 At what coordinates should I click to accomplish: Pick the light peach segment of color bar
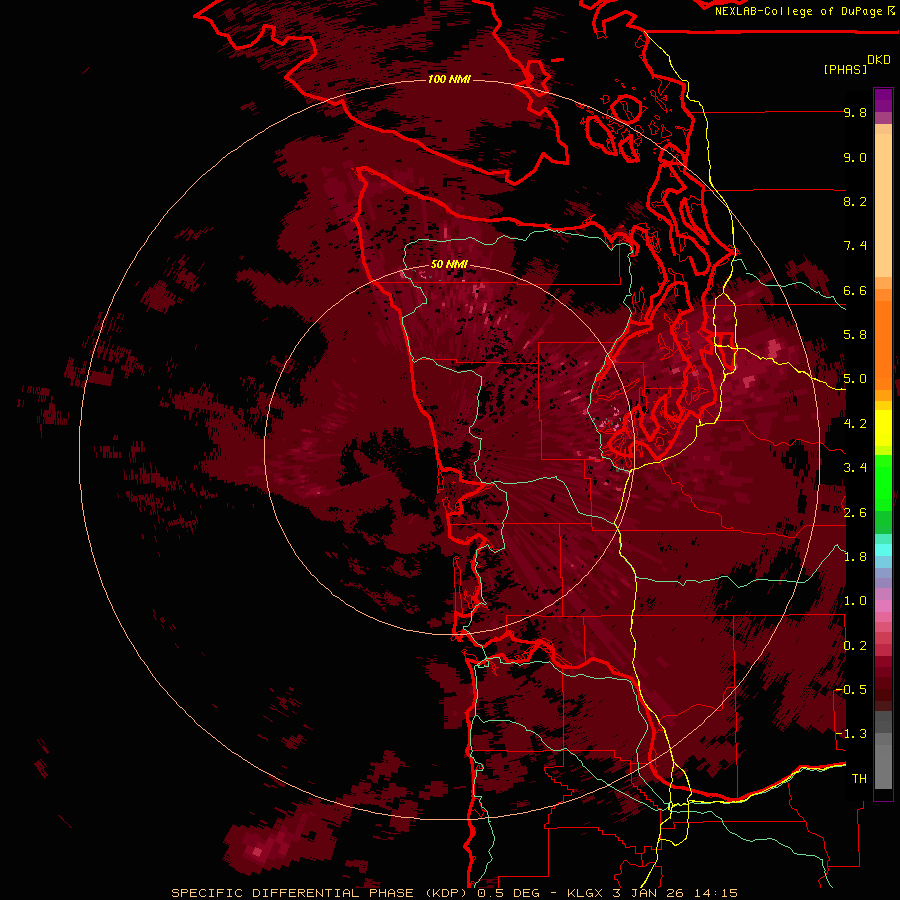tap(883, 207)
